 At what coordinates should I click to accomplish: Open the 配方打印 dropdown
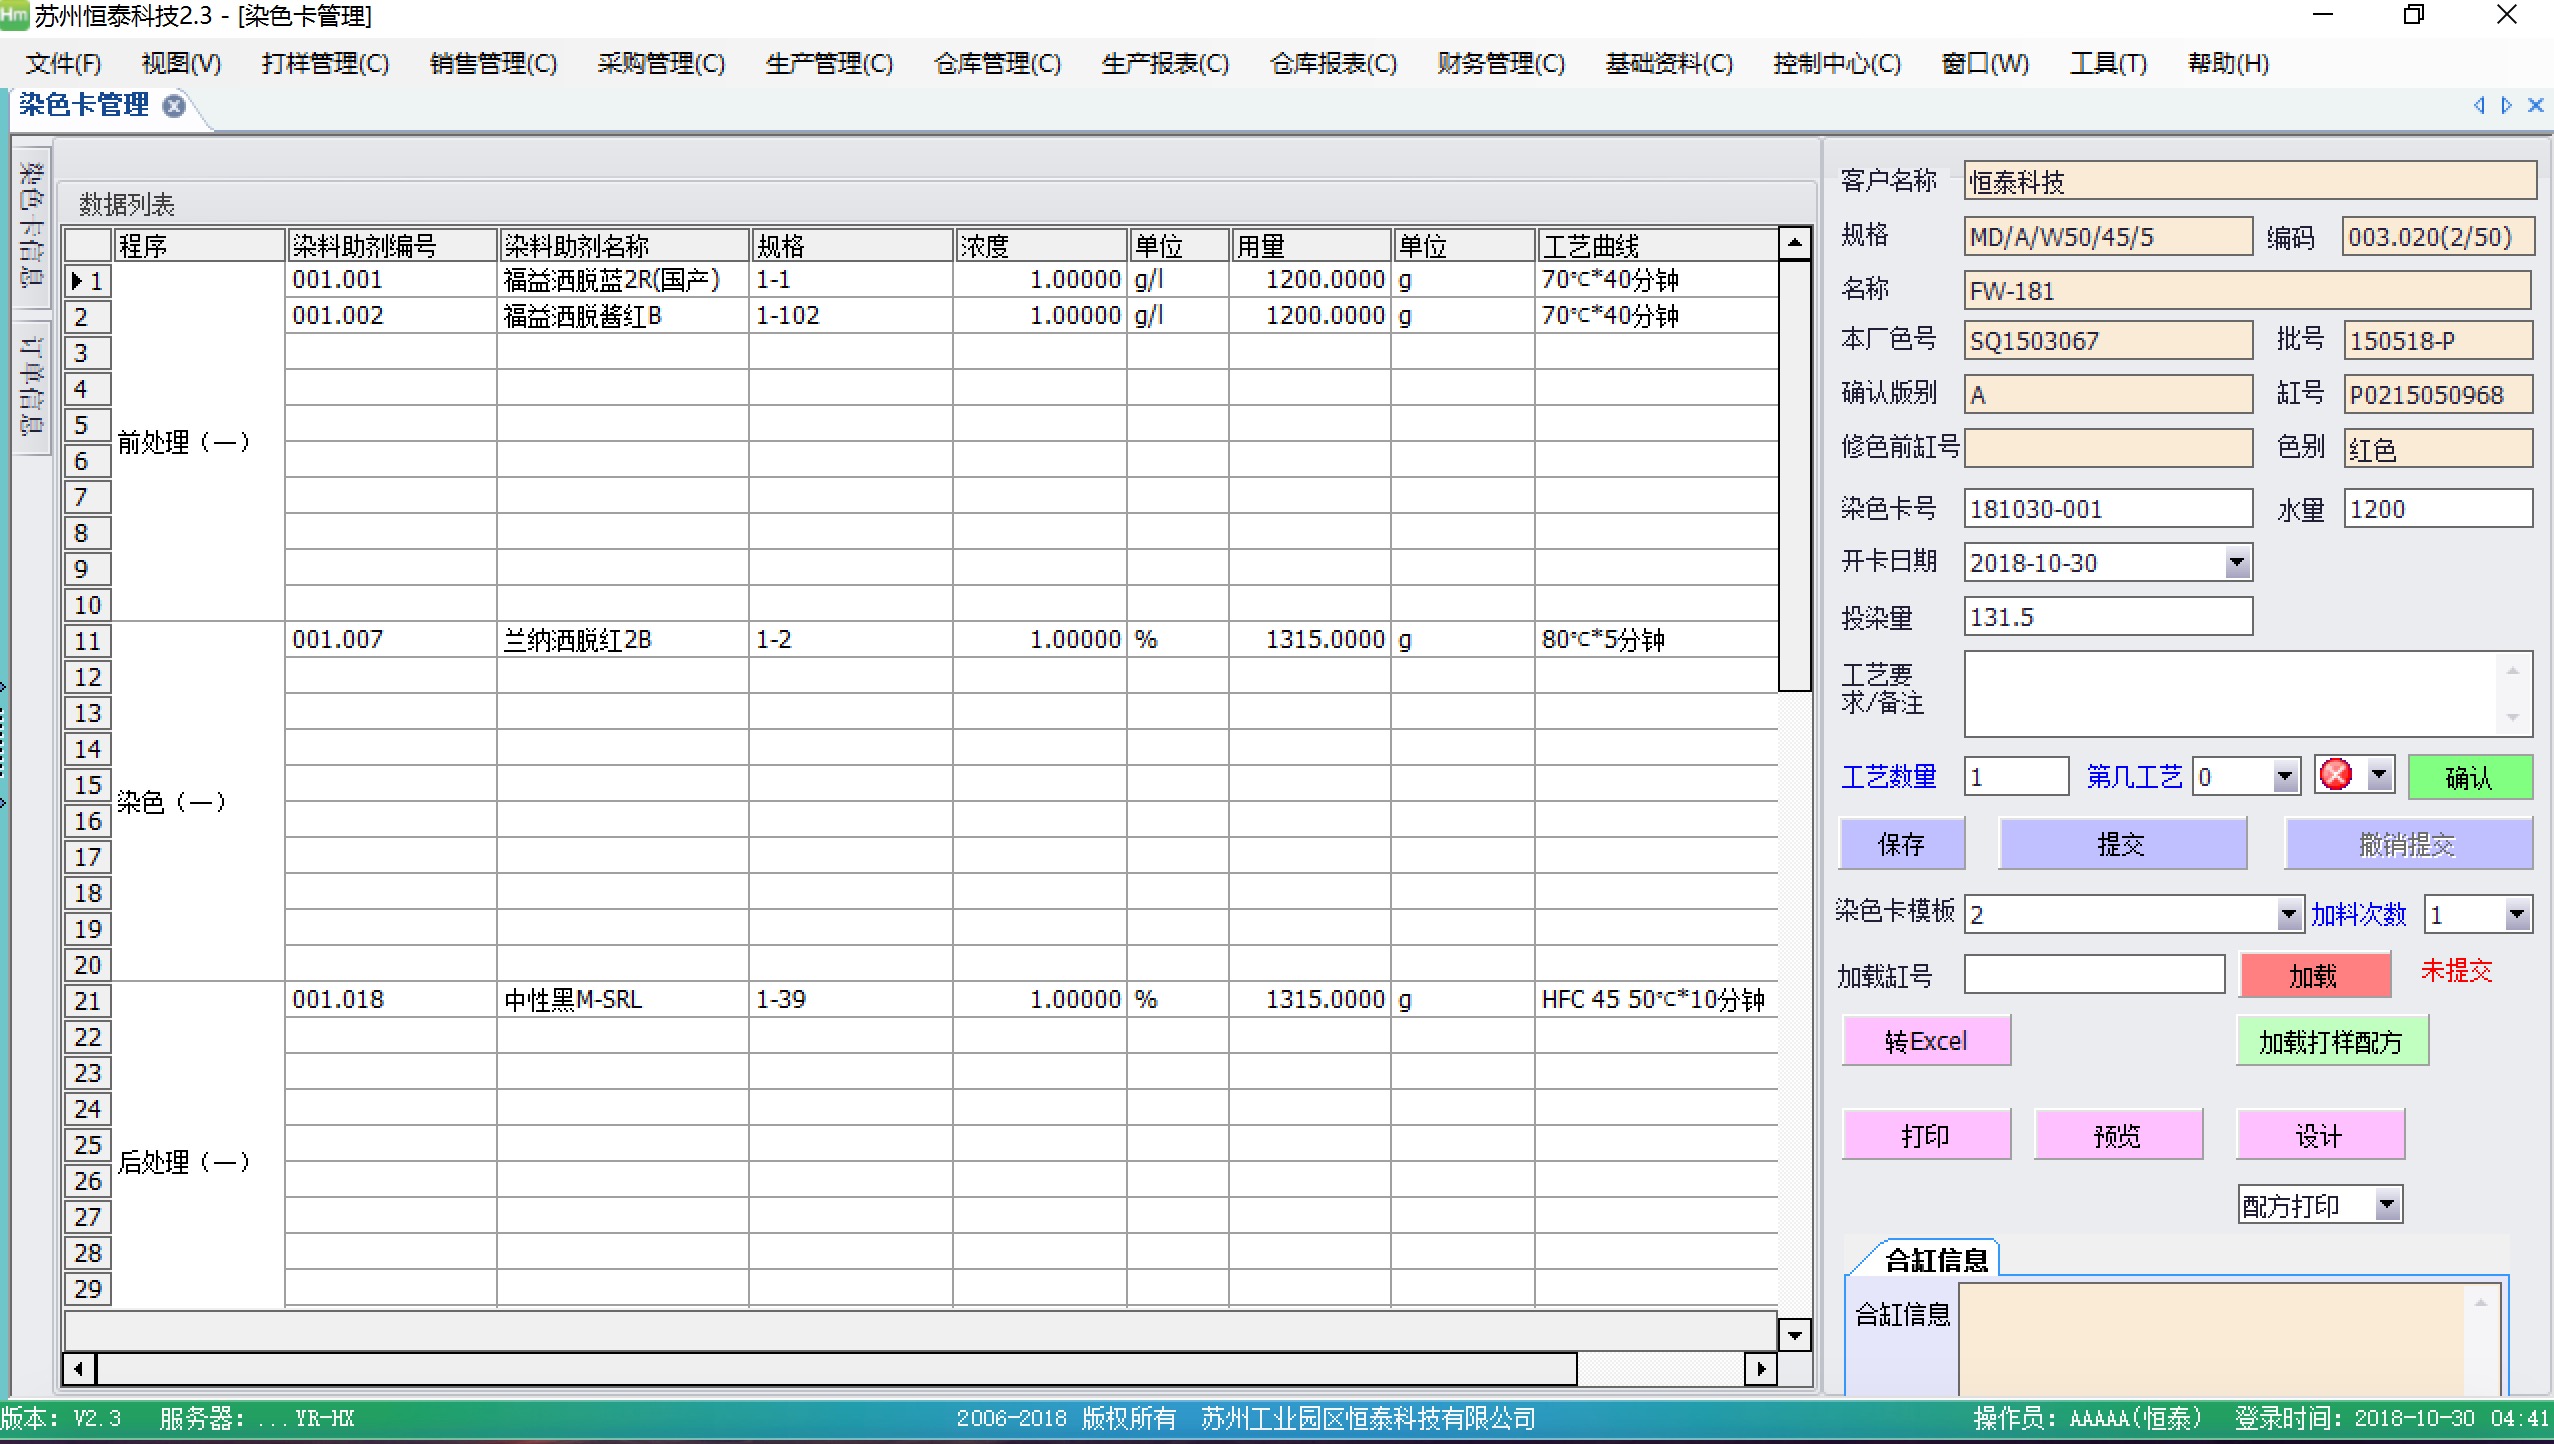pyautogui.click(x=2387, y=1205)
